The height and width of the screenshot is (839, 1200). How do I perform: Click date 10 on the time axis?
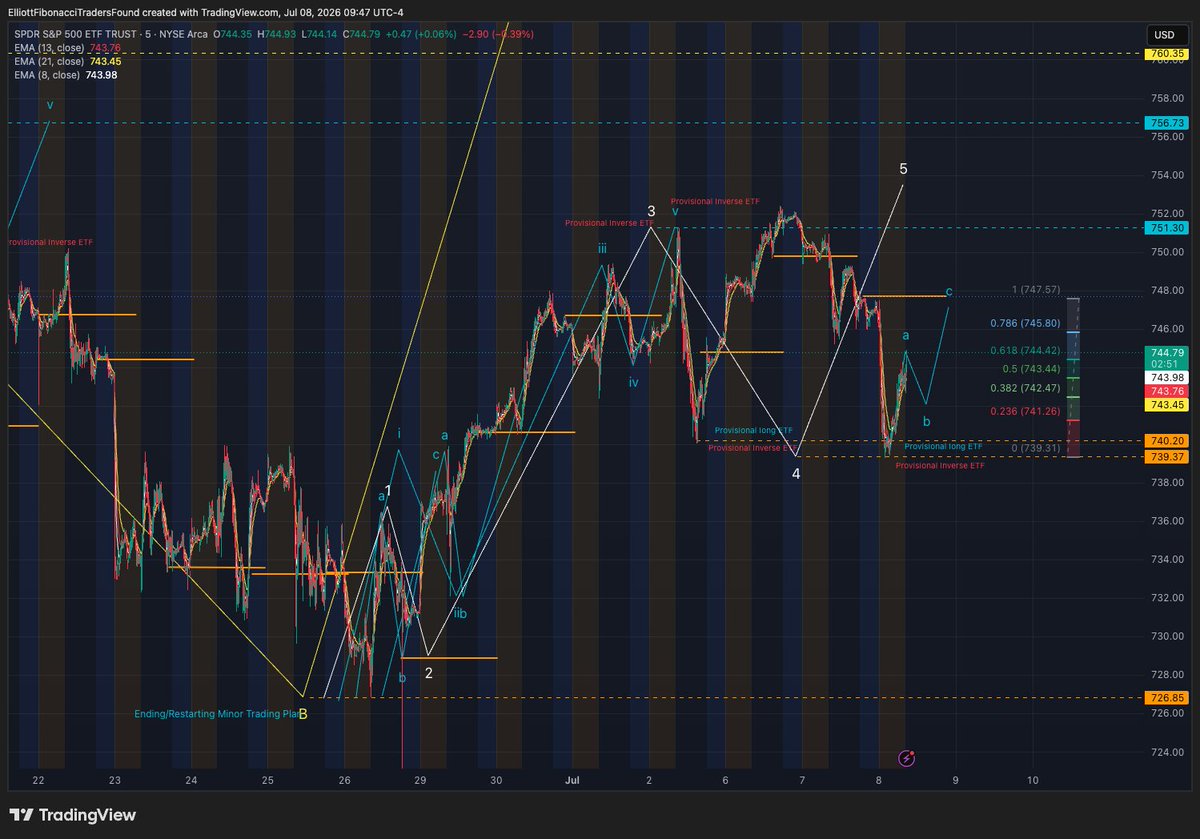(x=1032, y=780)
